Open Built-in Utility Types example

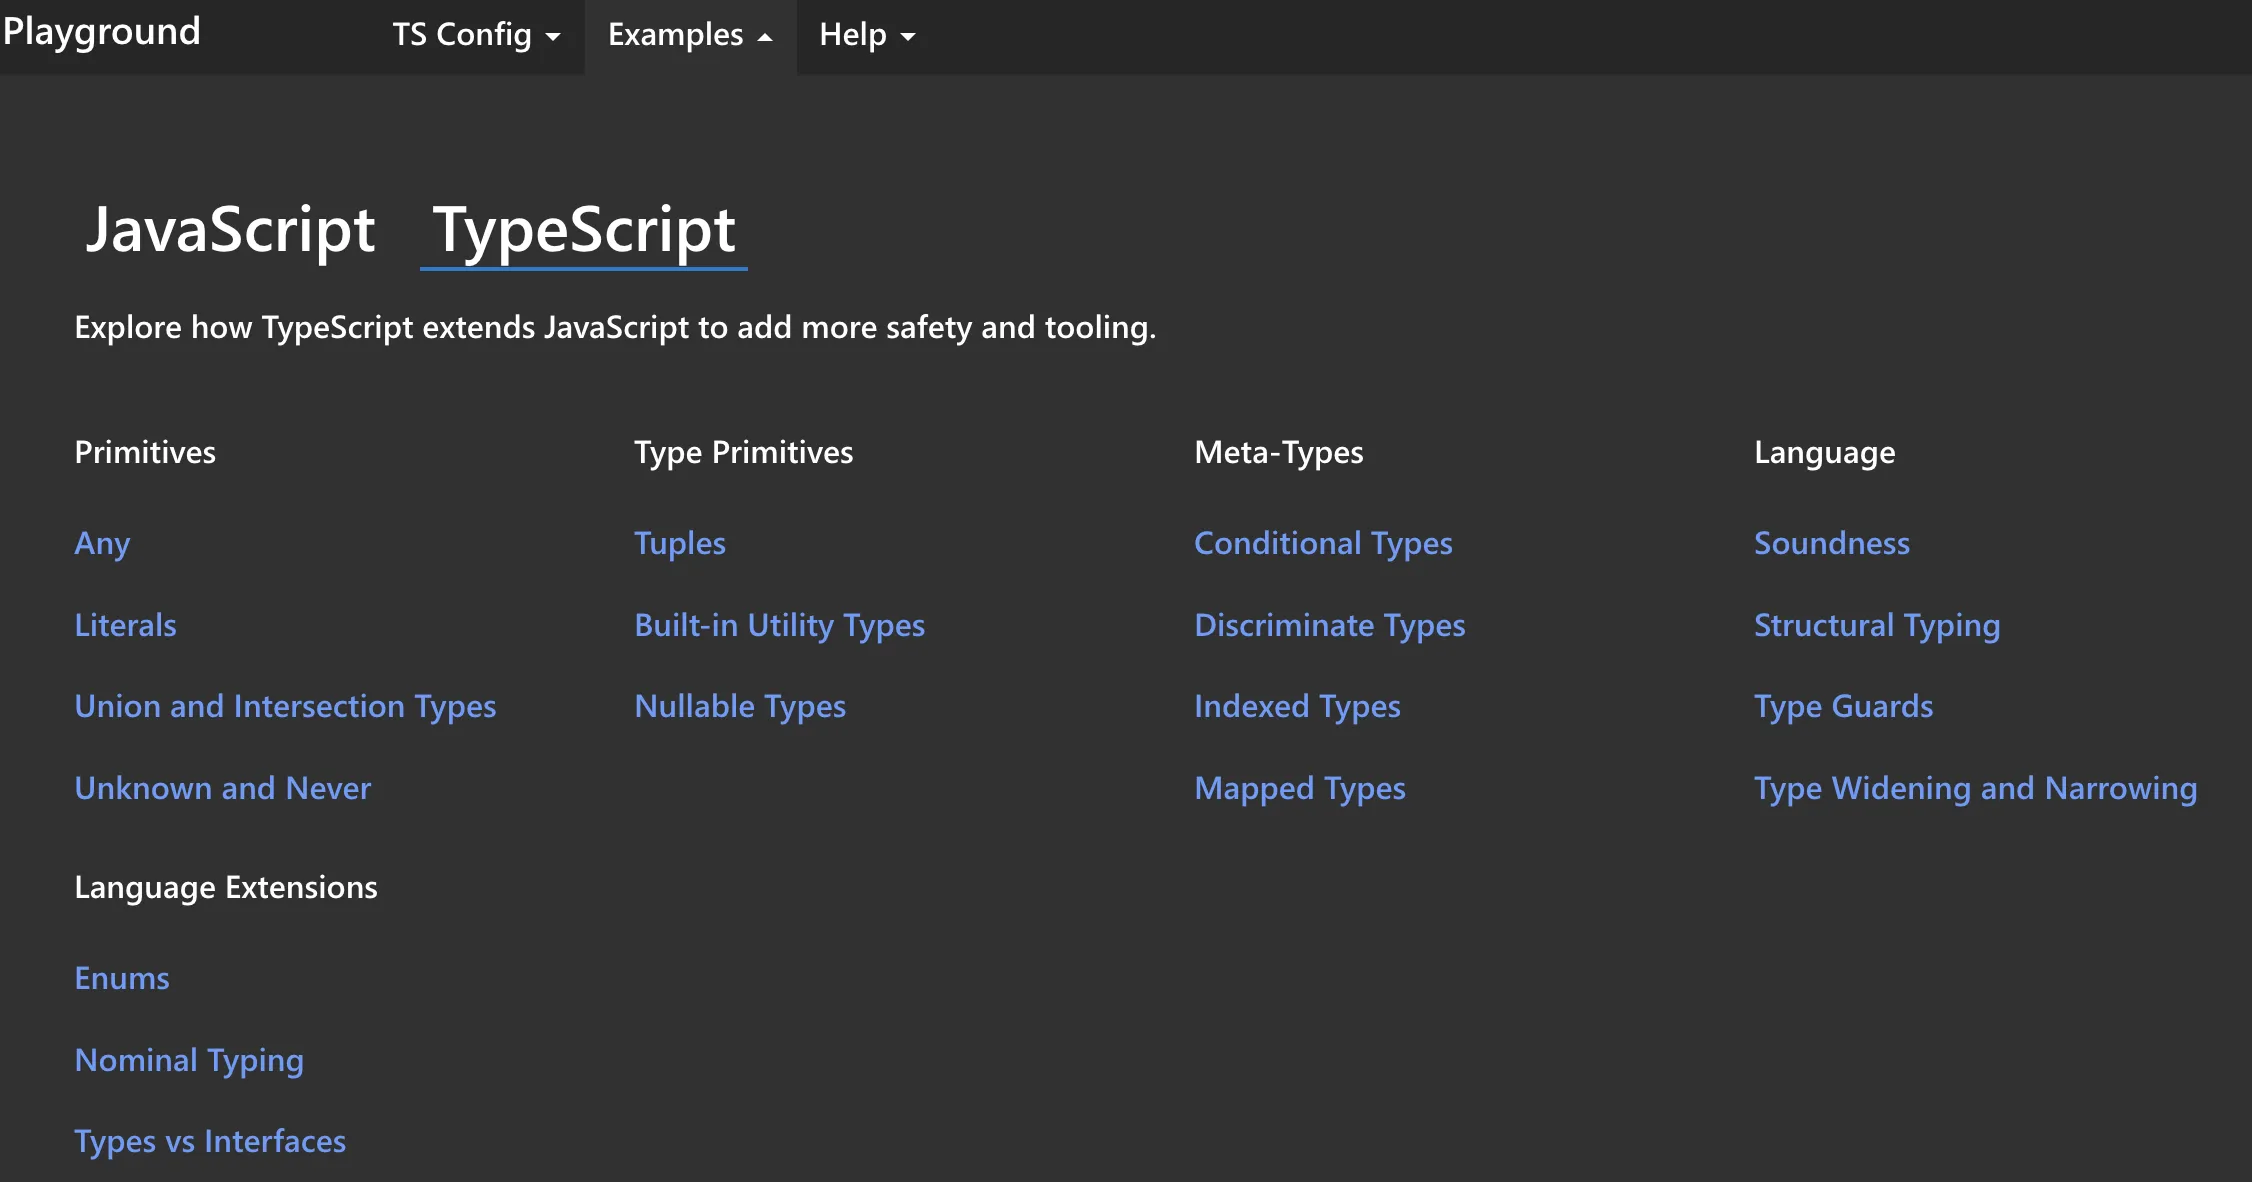(779, 625)
